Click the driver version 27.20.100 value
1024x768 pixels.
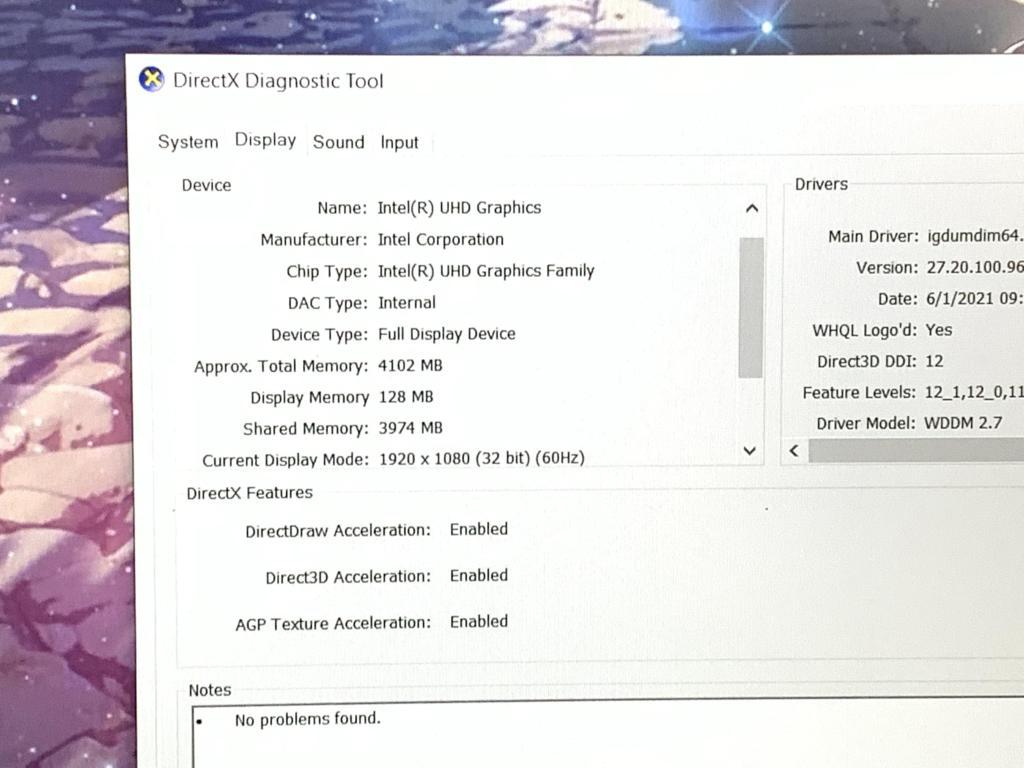coord(974,267)
